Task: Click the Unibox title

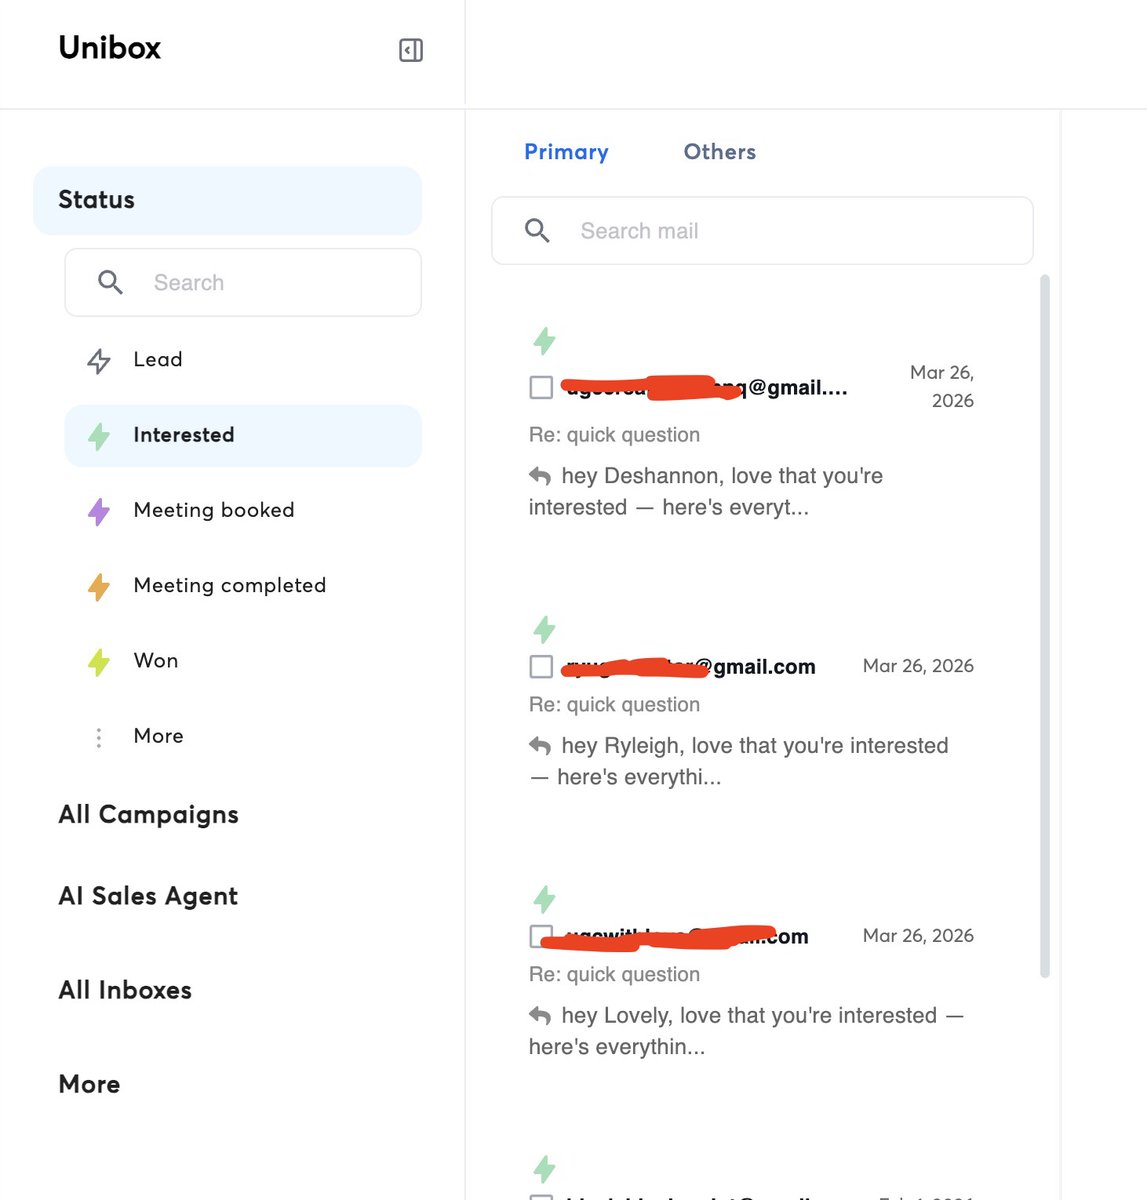Action: pyautogui.click(x=109, y=48)
